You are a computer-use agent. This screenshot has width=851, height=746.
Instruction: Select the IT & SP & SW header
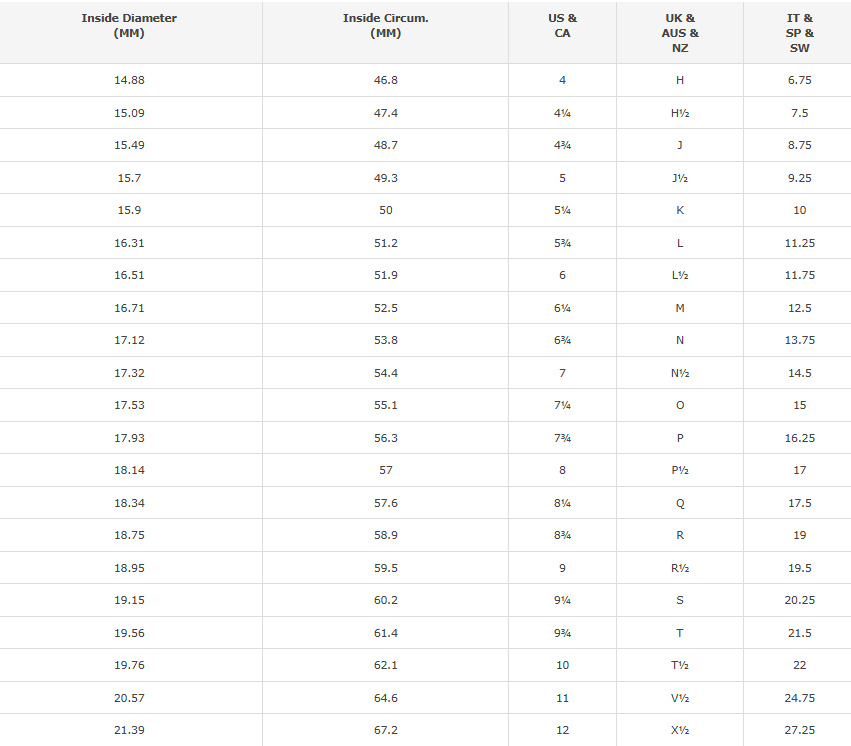[x=799, y=32]
